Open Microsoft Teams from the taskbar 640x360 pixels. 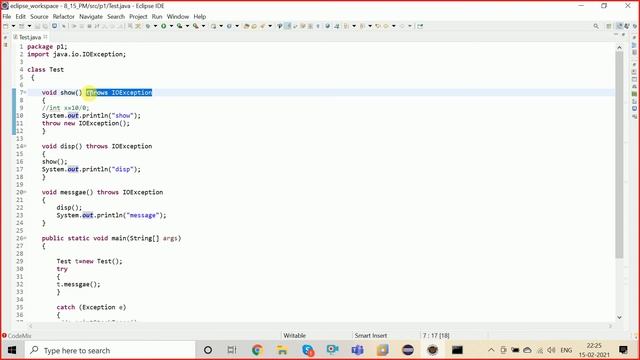358,350
